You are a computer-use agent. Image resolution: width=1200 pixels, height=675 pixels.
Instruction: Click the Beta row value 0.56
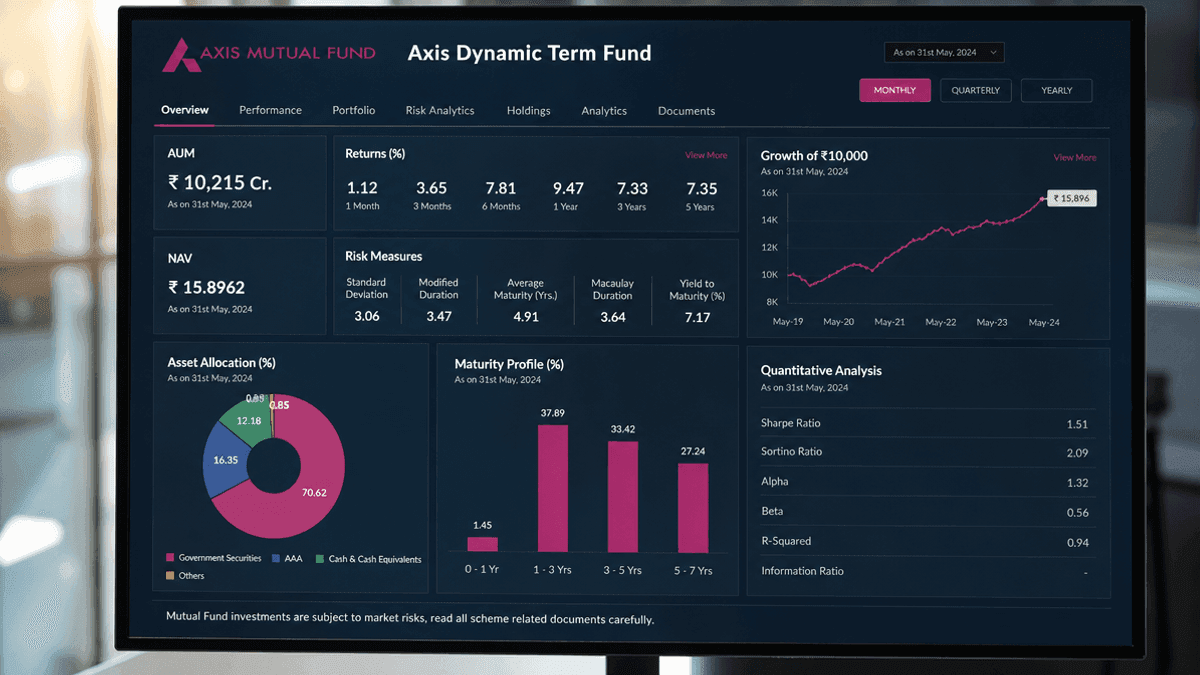tap(1077, 513)
